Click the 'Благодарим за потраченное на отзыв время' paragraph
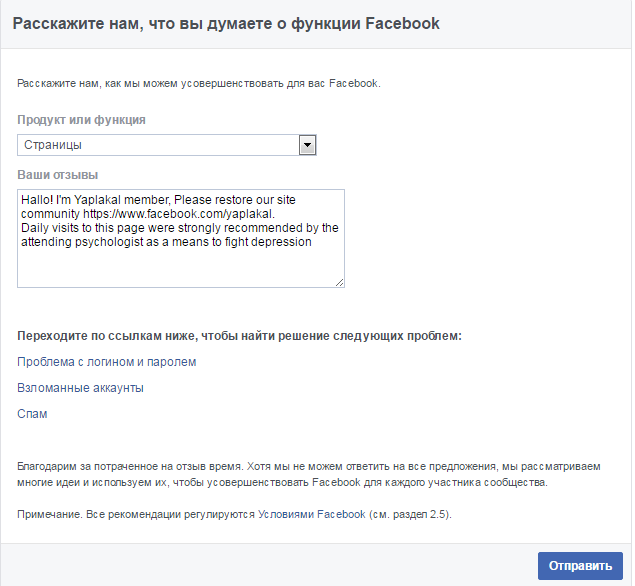This screenshot has height=586, width=635. click(x=309, y=475)
